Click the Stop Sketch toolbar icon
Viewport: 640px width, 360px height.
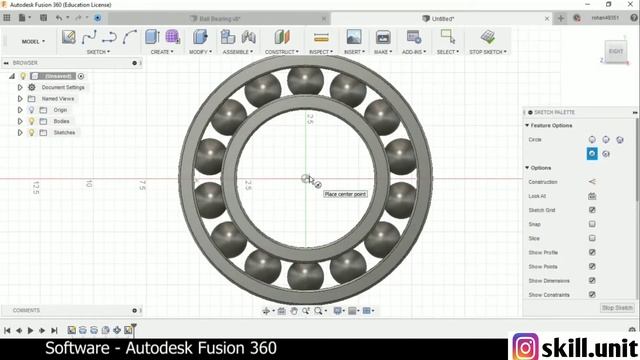click(488, 37)
